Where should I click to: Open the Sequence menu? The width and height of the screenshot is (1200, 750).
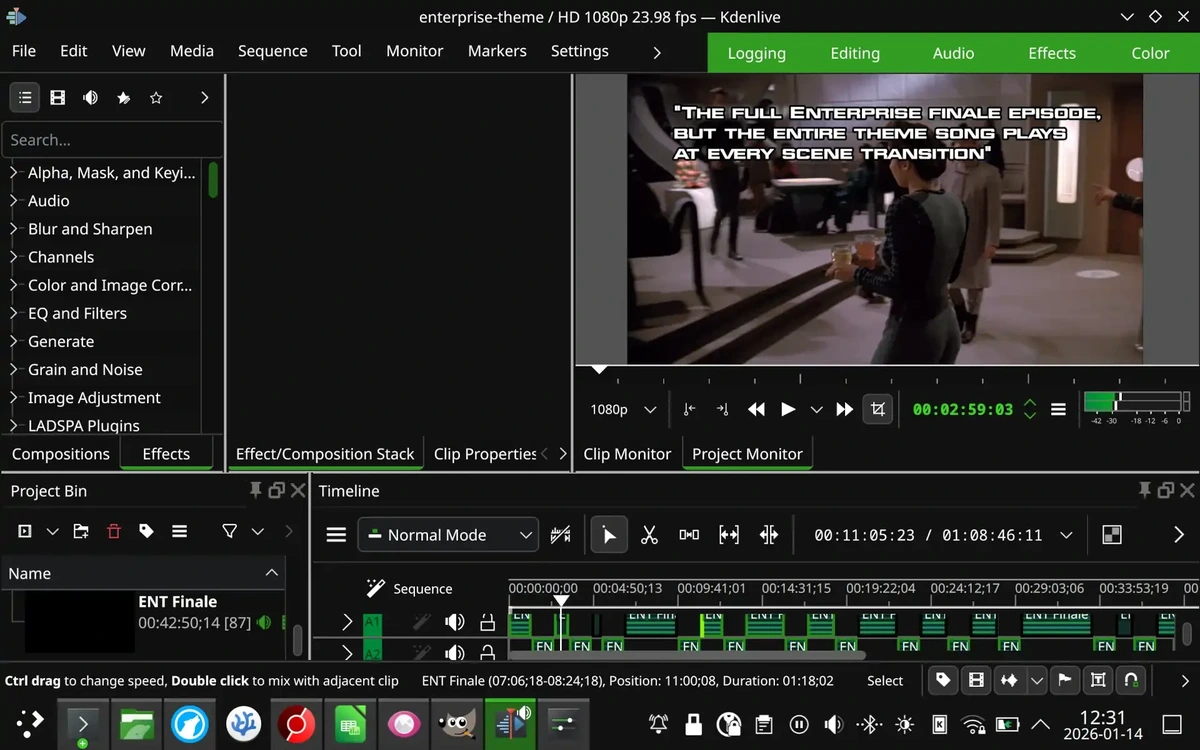click(x=272, y=51)
